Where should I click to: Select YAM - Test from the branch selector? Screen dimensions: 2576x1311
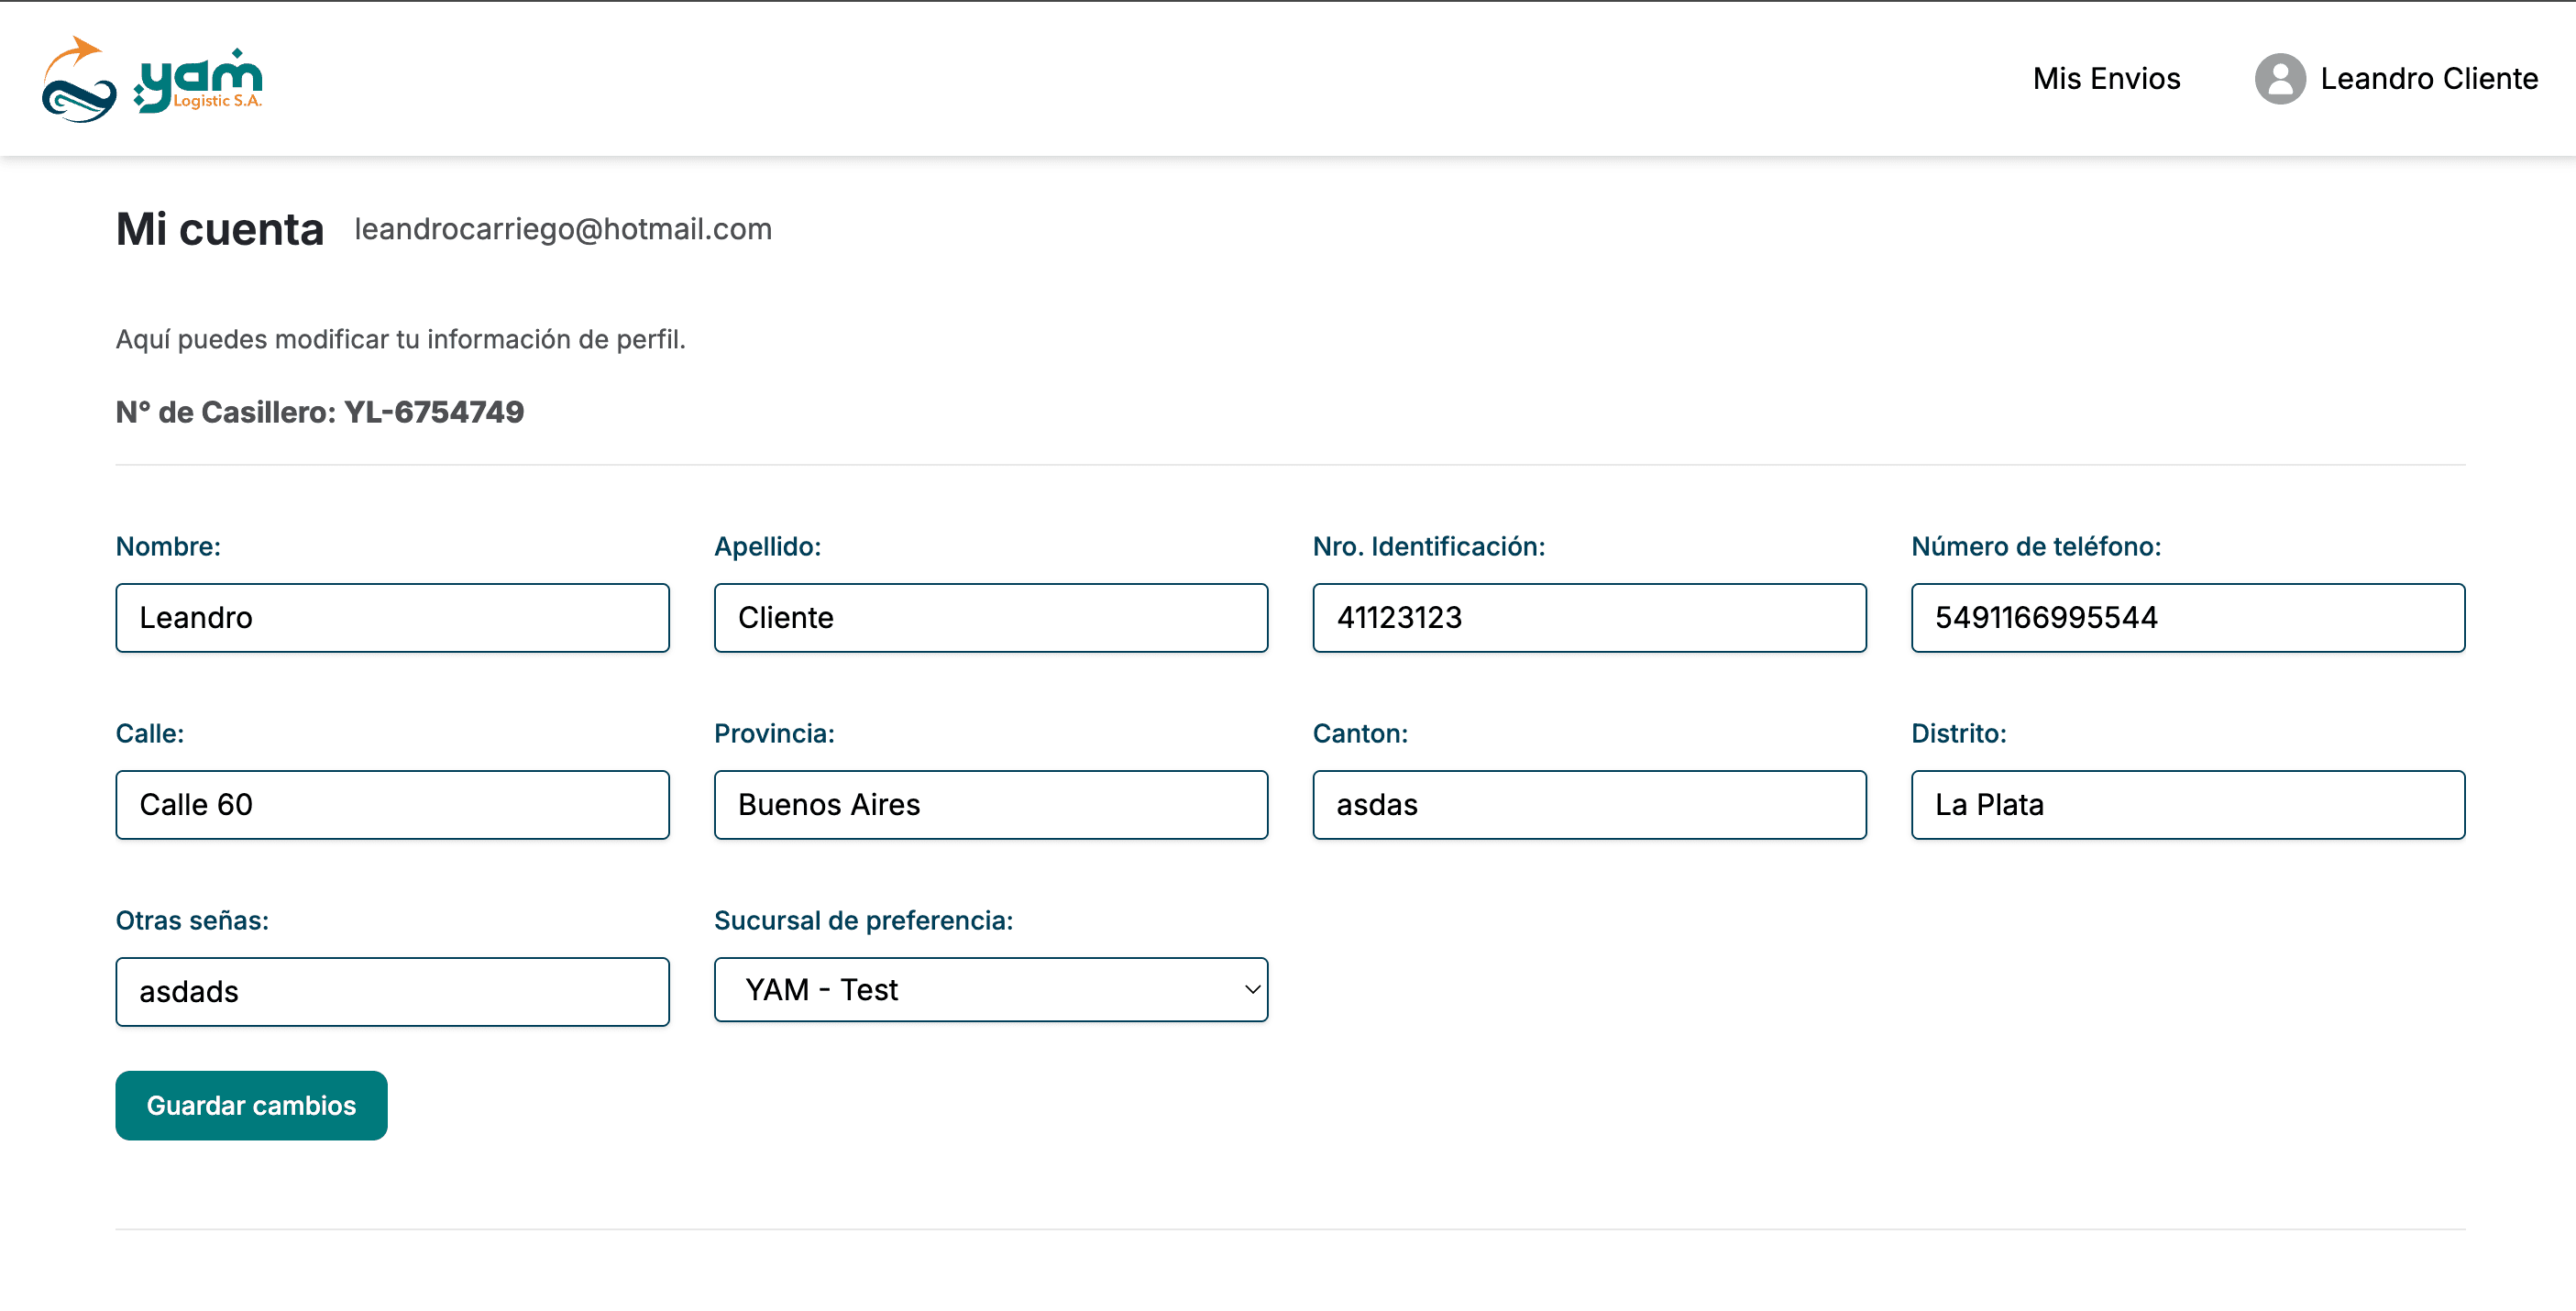click(x=990, y=989)
